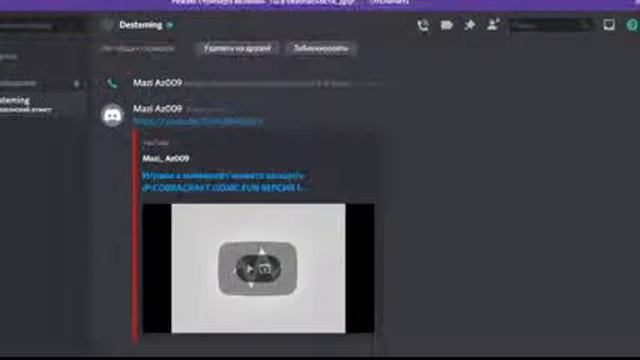Click the green help icon
Screen dimensions: 640x360
click(x=632, y=25)
